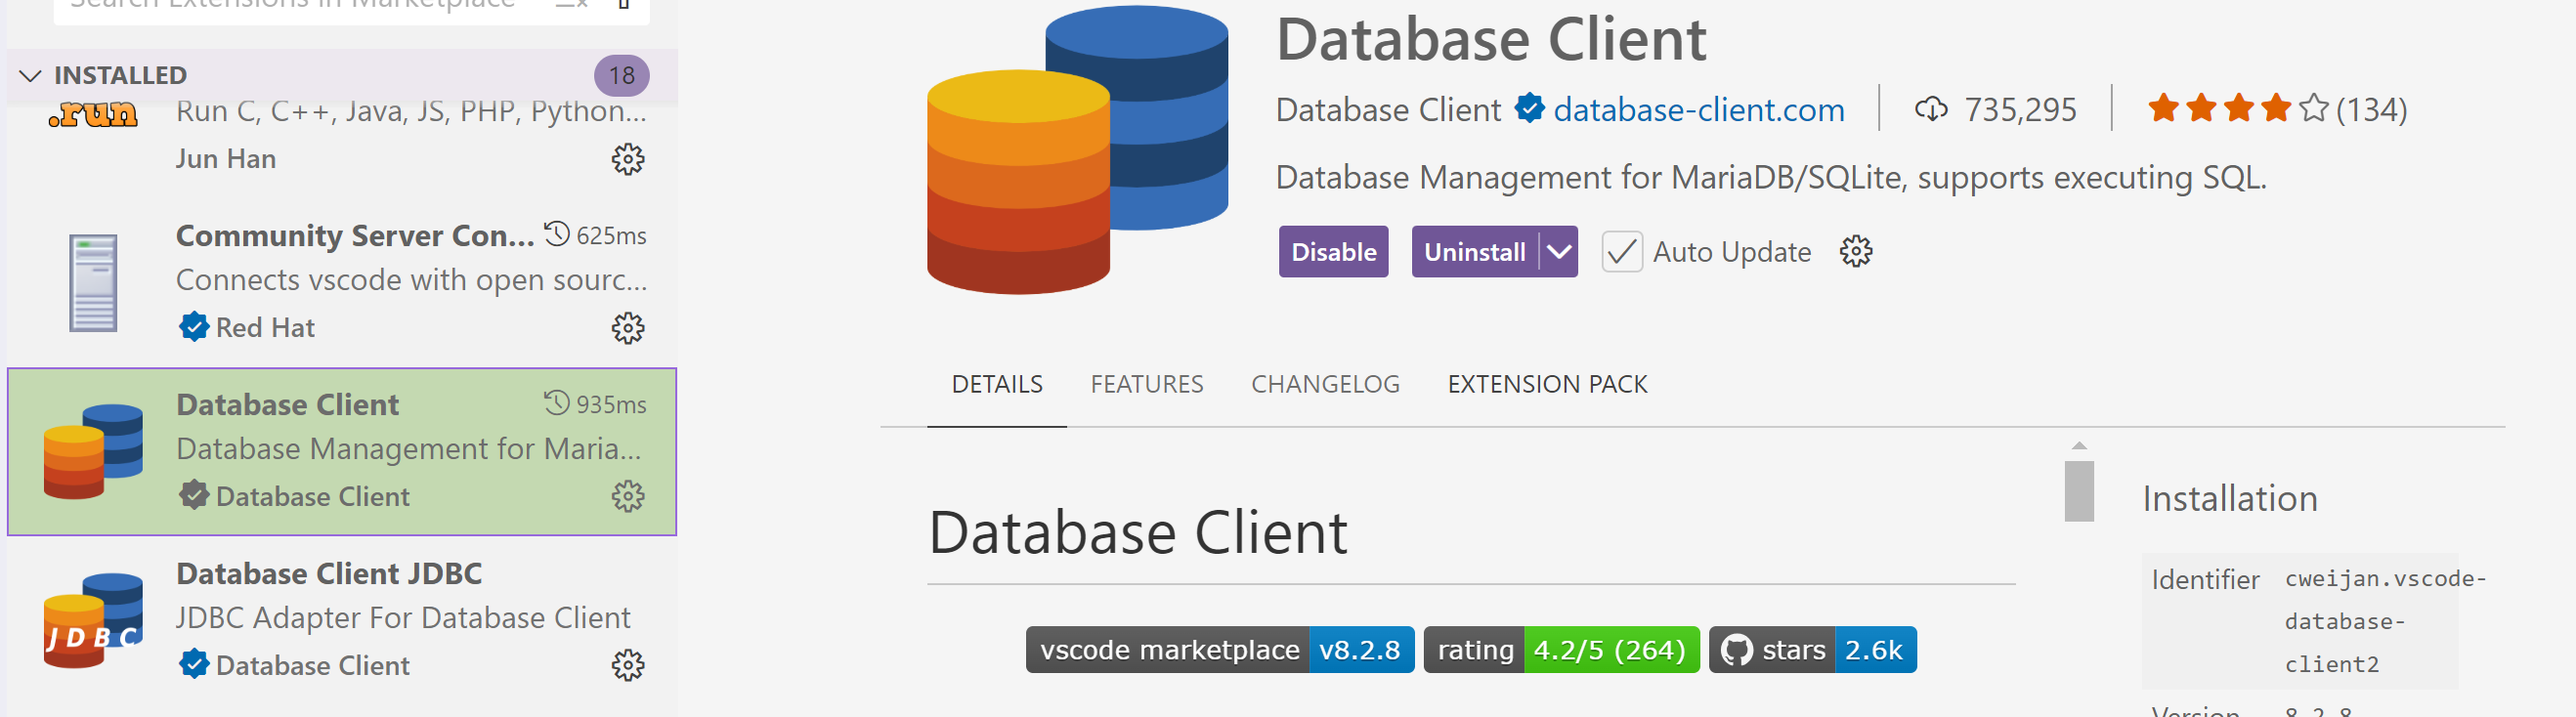The width and height of the screenshot is (2576, 717).
Task: Click the 625ms activation time clock icon
Action: tap(557, 234)
